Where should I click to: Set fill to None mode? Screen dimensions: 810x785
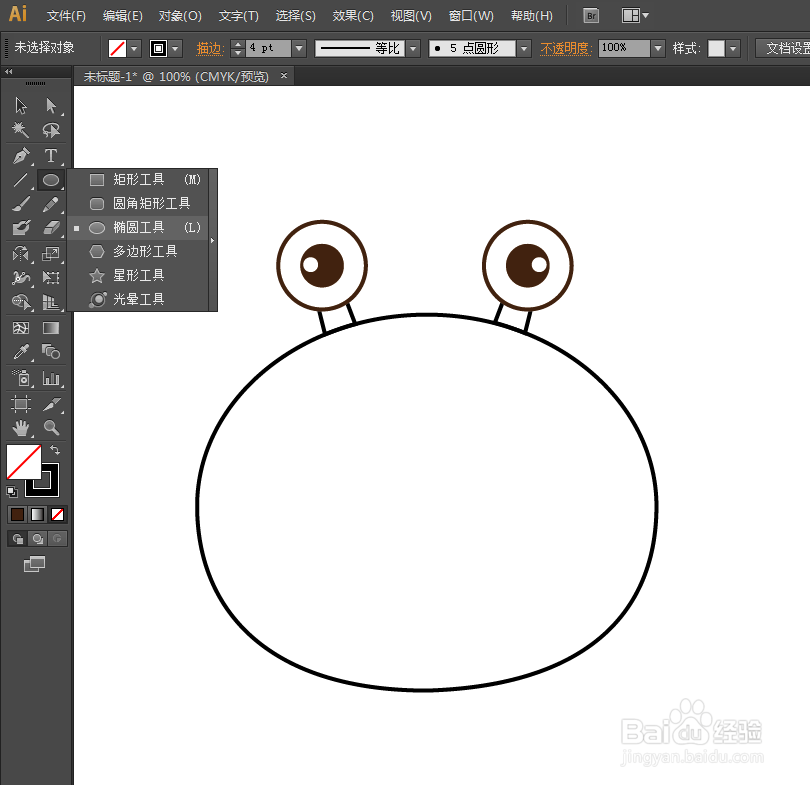click(57, 514)
